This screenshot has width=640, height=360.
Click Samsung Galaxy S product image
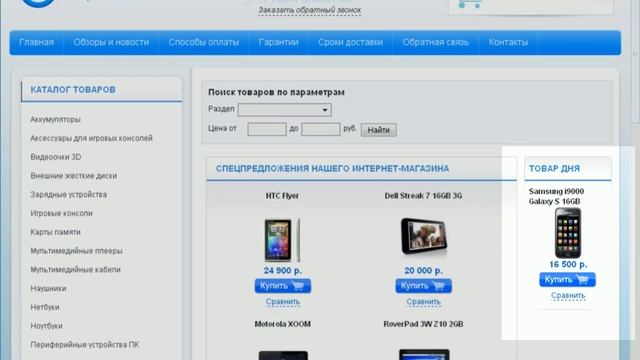point(568,233)
